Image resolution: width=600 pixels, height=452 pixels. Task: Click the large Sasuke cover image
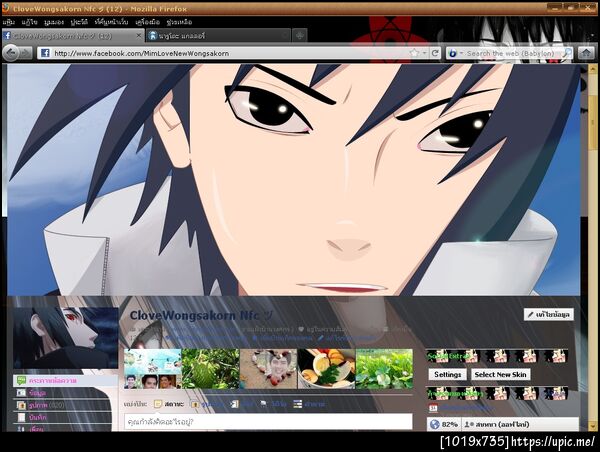[294, 179]
